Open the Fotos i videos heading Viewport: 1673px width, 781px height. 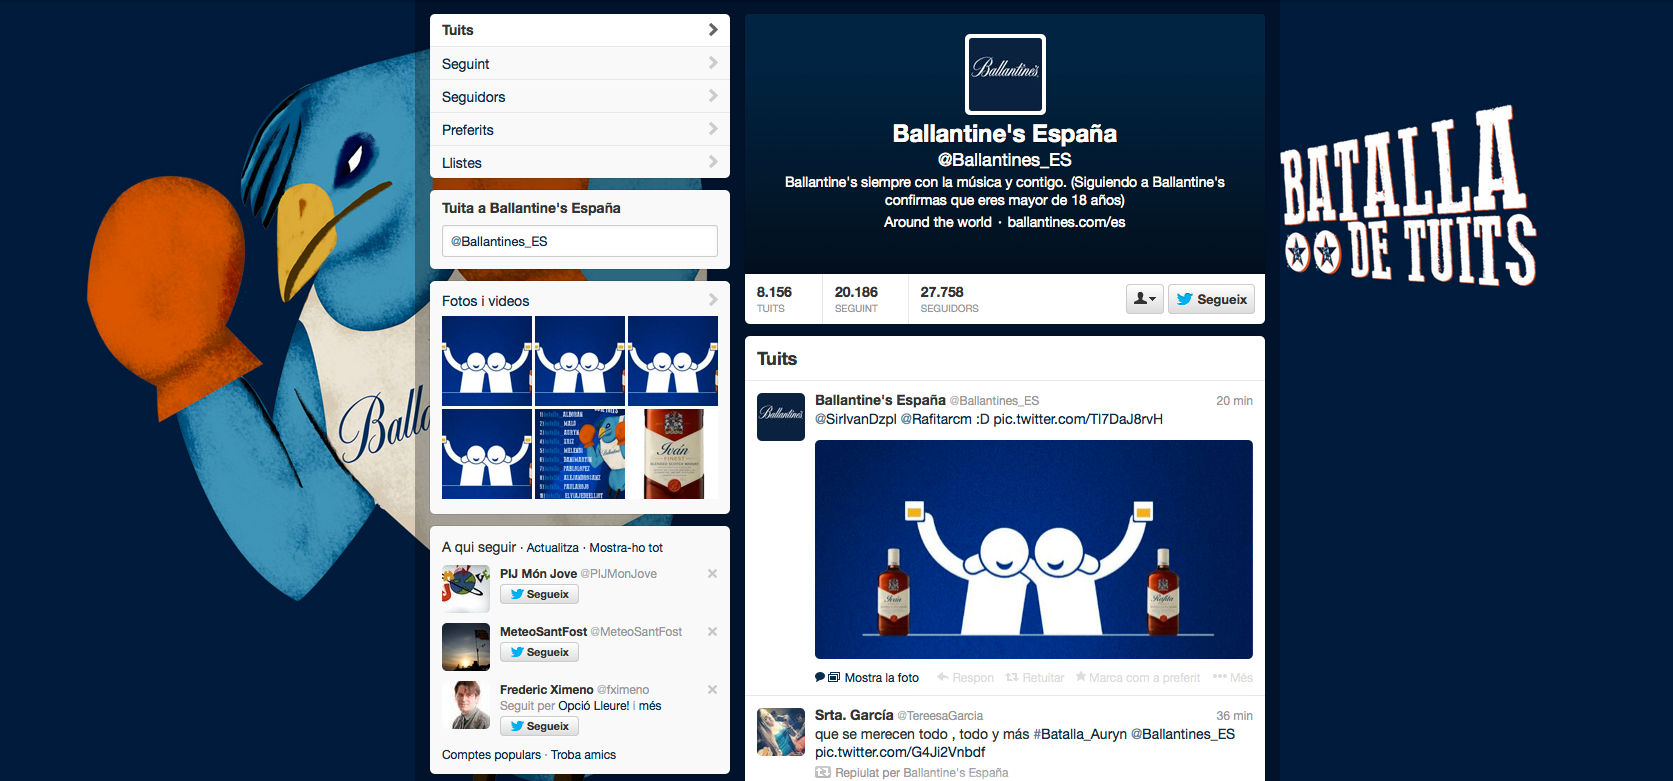point(486,301)
